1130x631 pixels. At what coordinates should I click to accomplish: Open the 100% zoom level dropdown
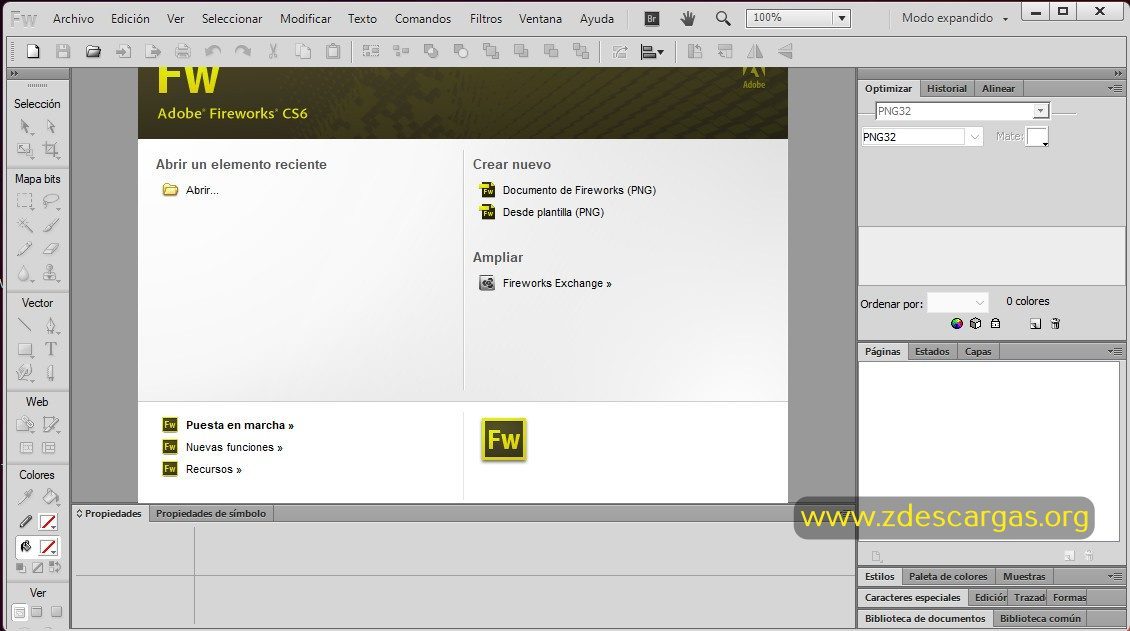tap(842, 18)
